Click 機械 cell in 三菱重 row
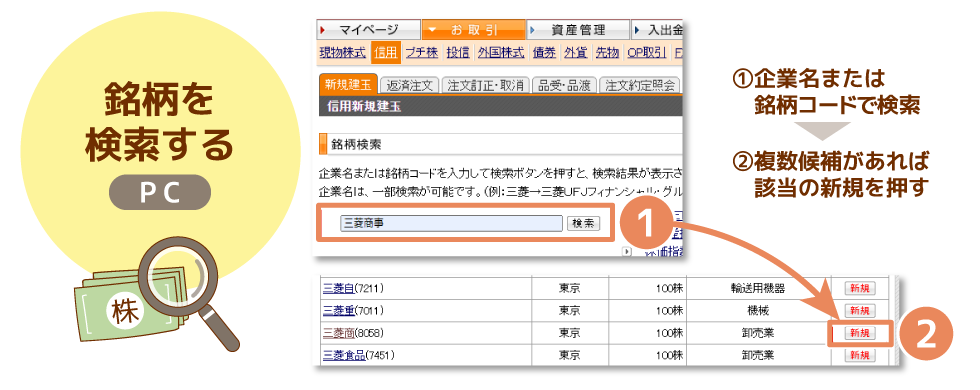Image resolution: width=980 pixels, height=390 pixels. point(758,311)
